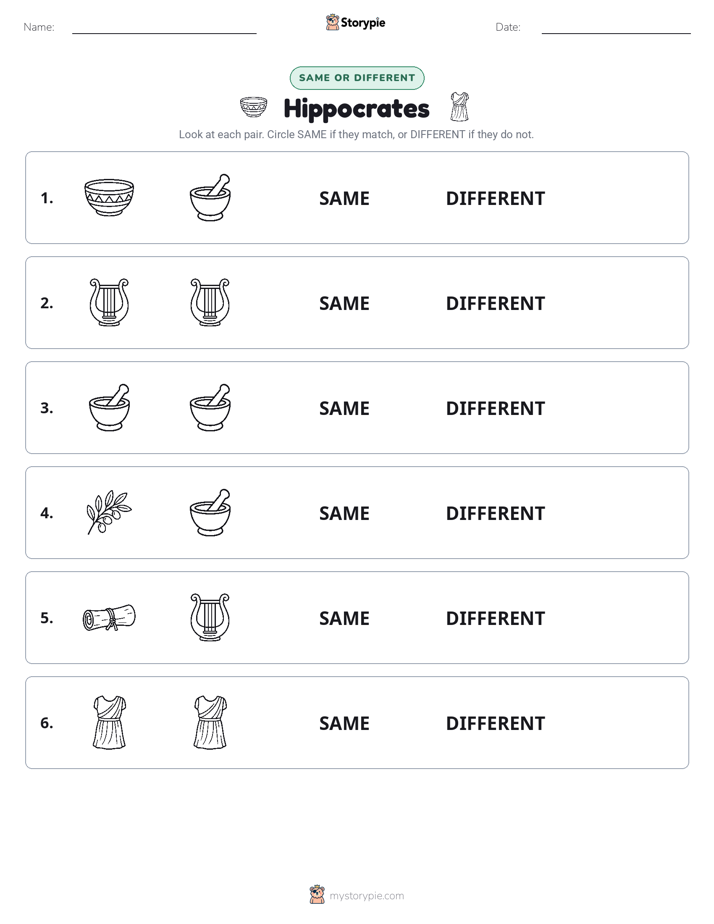The width and height of the screenshot is (714, 924).
Task: Click the left tunic dress in row 6
Action: click(110, 722)
